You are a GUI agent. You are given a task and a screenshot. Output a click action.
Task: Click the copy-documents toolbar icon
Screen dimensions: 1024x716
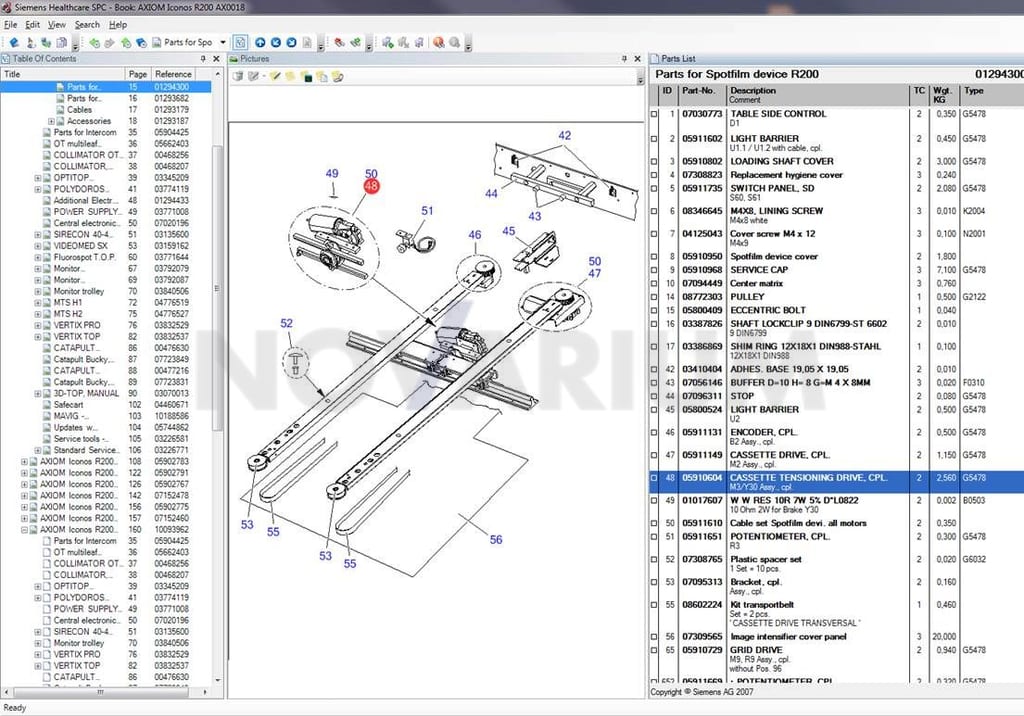click(61, 42)
